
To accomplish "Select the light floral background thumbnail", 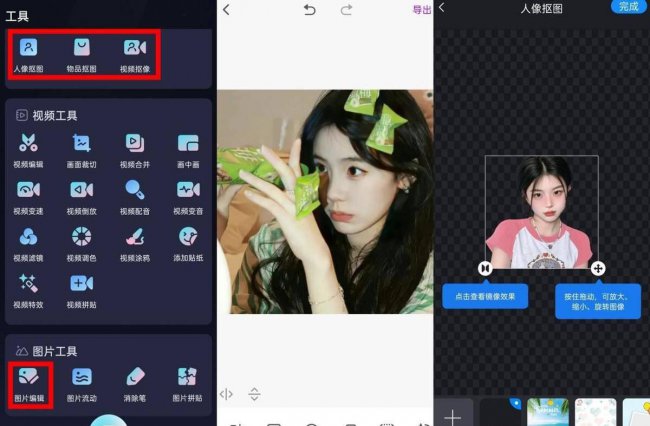I will [595, 412].
